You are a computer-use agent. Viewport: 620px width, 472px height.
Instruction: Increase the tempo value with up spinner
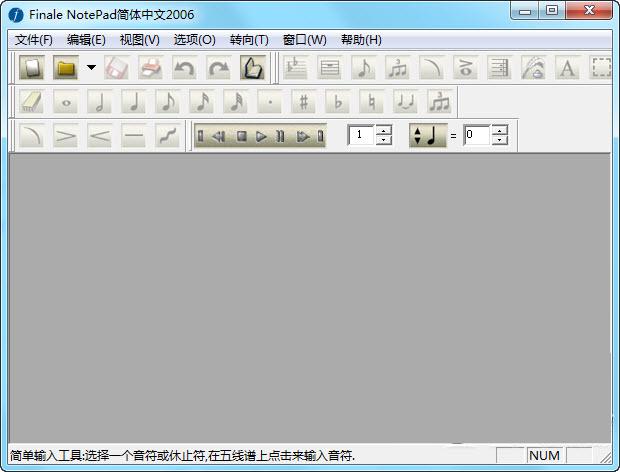point(500,130)
